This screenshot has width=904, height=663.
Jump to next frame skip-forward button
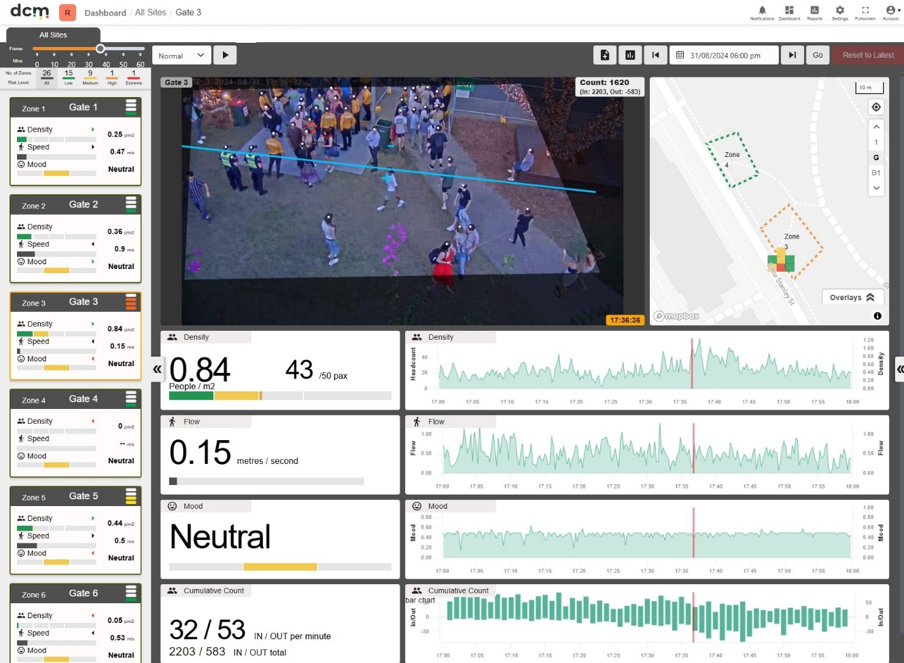[x=792, y=55]
